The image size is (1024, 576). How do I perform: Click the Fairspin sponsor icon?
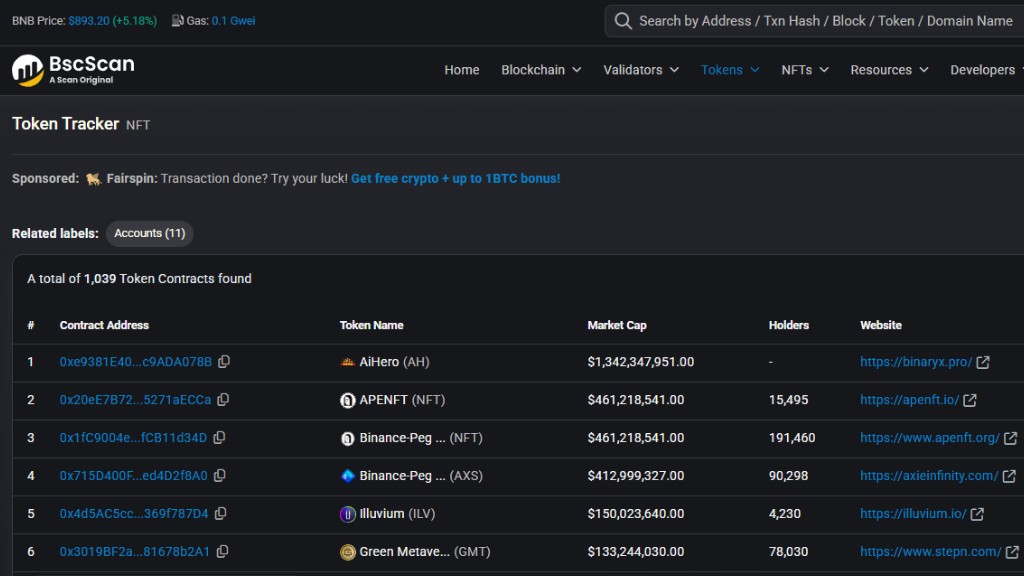point(93,179)
